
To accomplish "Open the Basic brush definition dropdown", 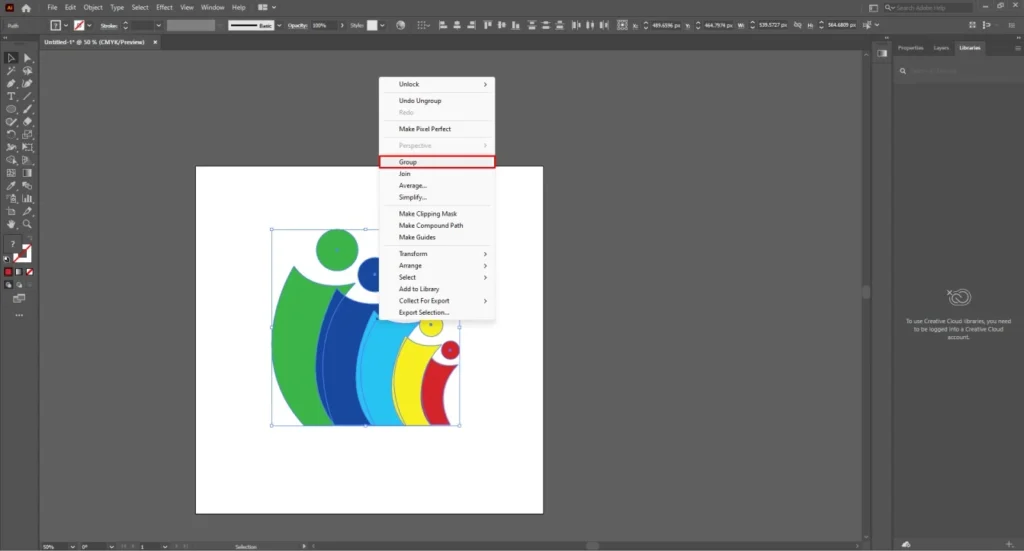I will (280, 25).
